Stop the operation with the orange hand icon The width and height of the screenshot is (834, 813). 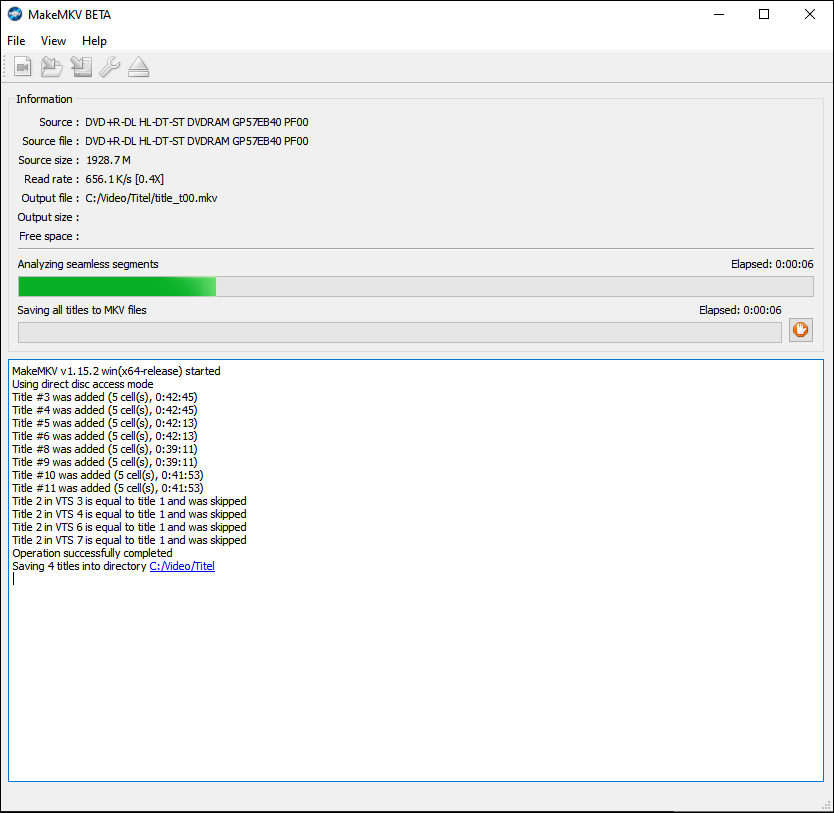coord(800,330)
